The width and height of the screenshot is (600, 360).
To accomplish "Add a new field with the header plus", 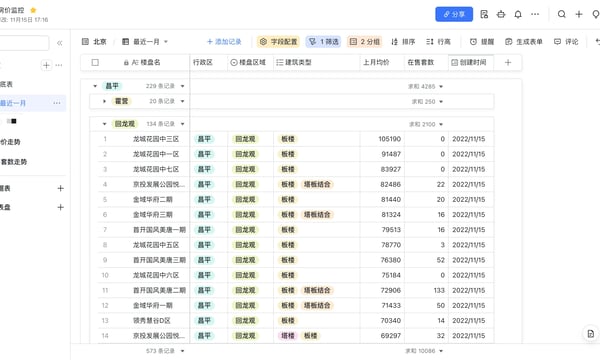I will click(508, 62).
